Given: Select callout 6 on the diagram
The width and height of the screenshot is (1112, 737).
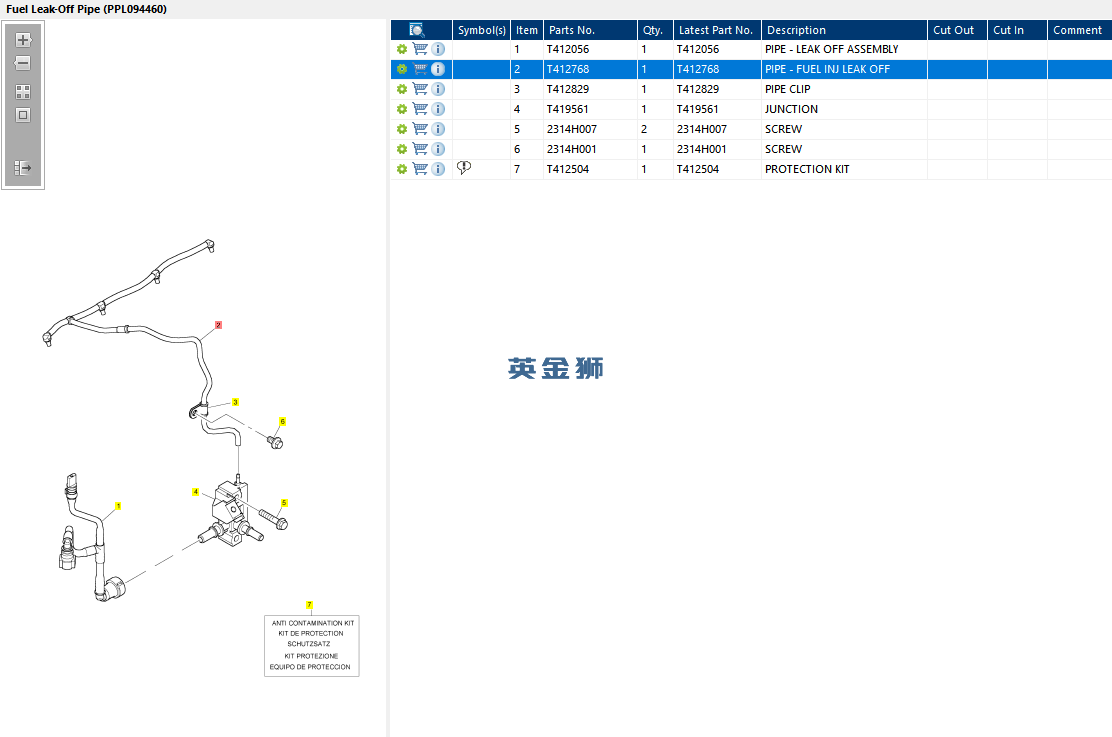Looking at the screenshot, I should (x=282, y=421).
